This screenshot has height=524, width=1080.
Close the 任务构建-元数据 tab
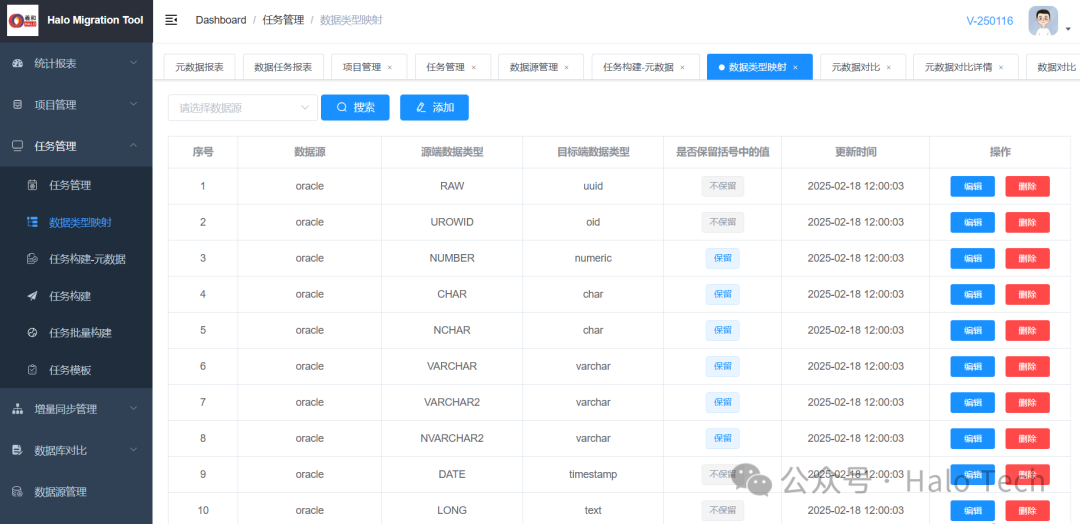[x=683, y=67]
